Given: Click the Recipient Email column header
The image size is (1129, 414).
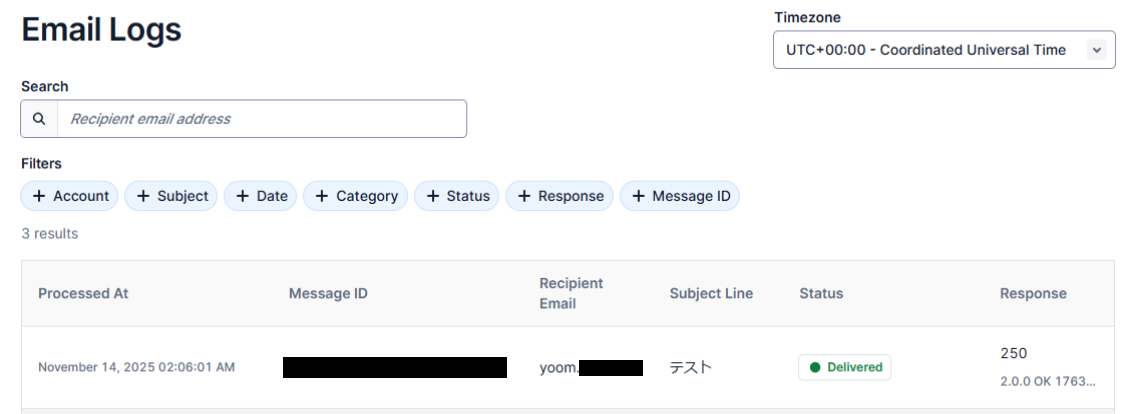Looking at the screenshot, I should 571,293.
